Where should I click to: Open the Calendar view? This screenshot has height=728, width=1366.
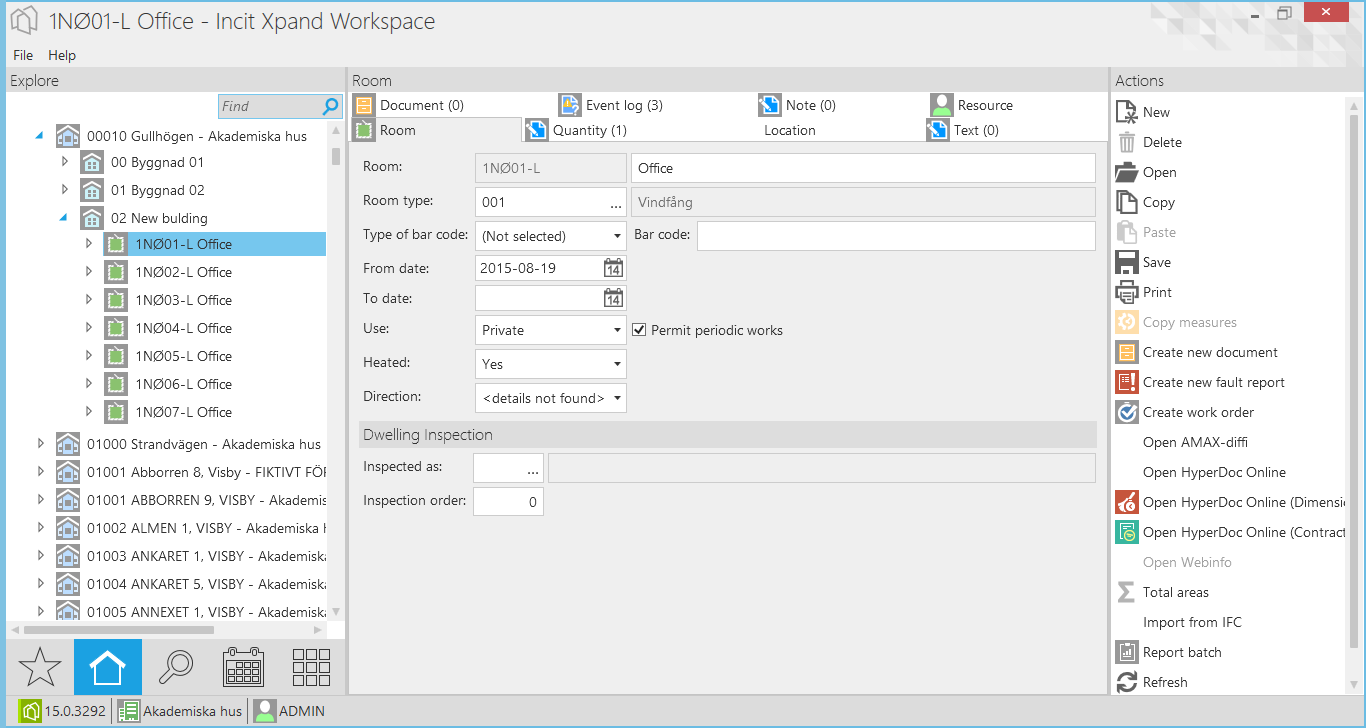pos(243,667)
